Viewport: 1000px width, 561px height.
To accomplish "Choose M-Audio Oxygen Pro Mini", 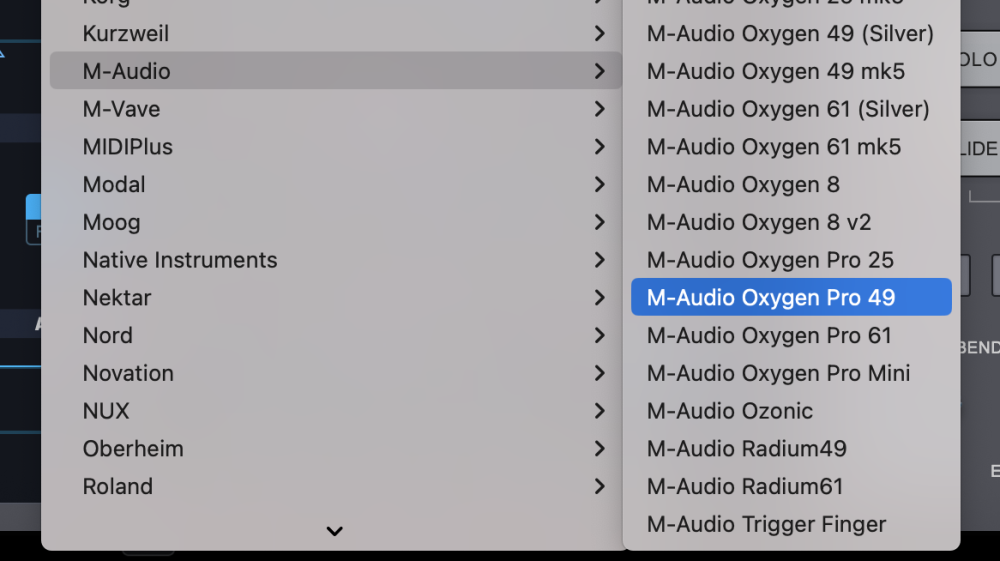I will (x=778, y=373).
